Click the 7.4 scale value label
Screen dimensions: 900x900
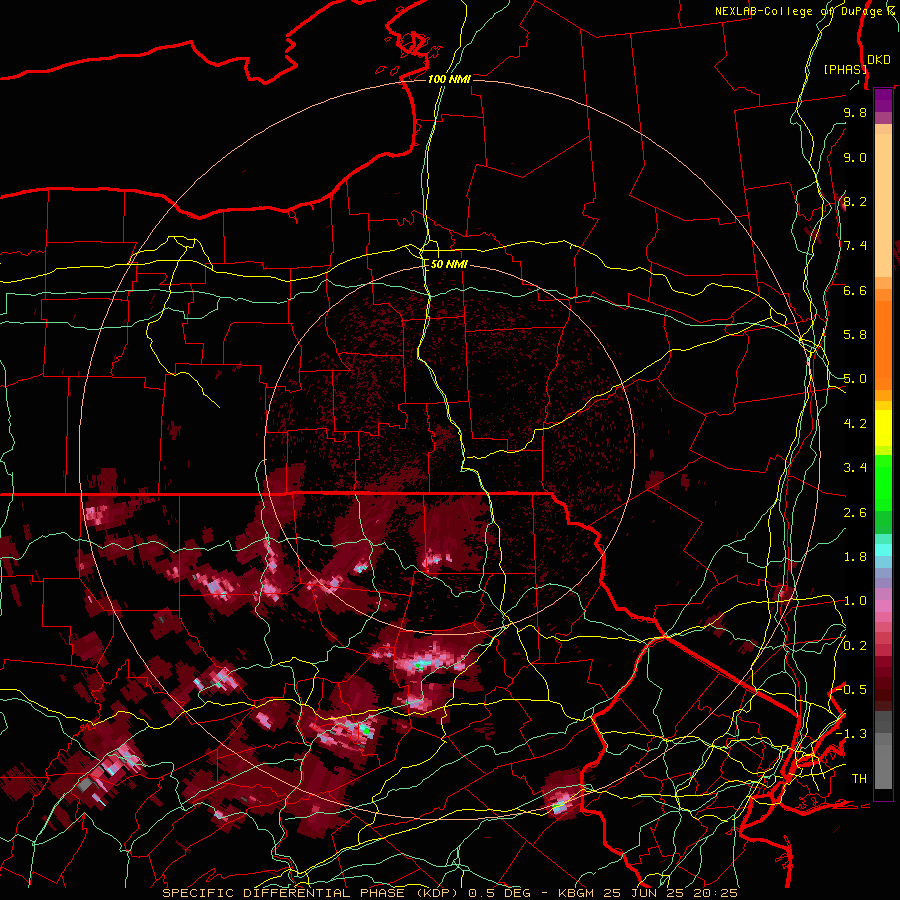(x=855, y=246)
